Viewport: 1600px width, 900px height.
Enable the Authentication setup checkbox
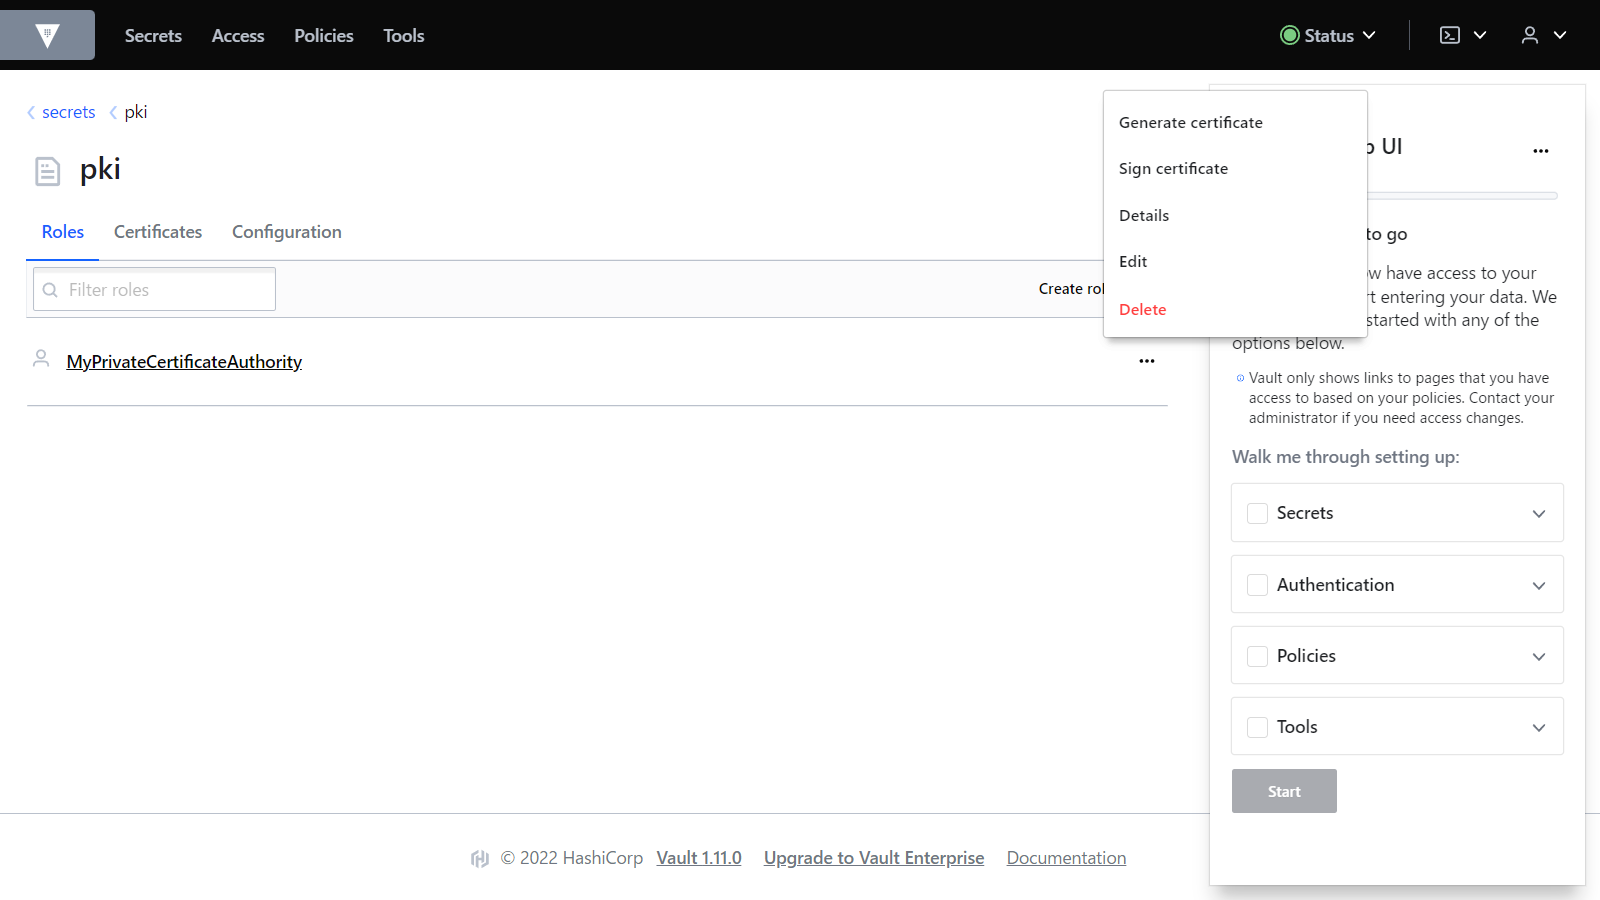tap(1257, 585)
